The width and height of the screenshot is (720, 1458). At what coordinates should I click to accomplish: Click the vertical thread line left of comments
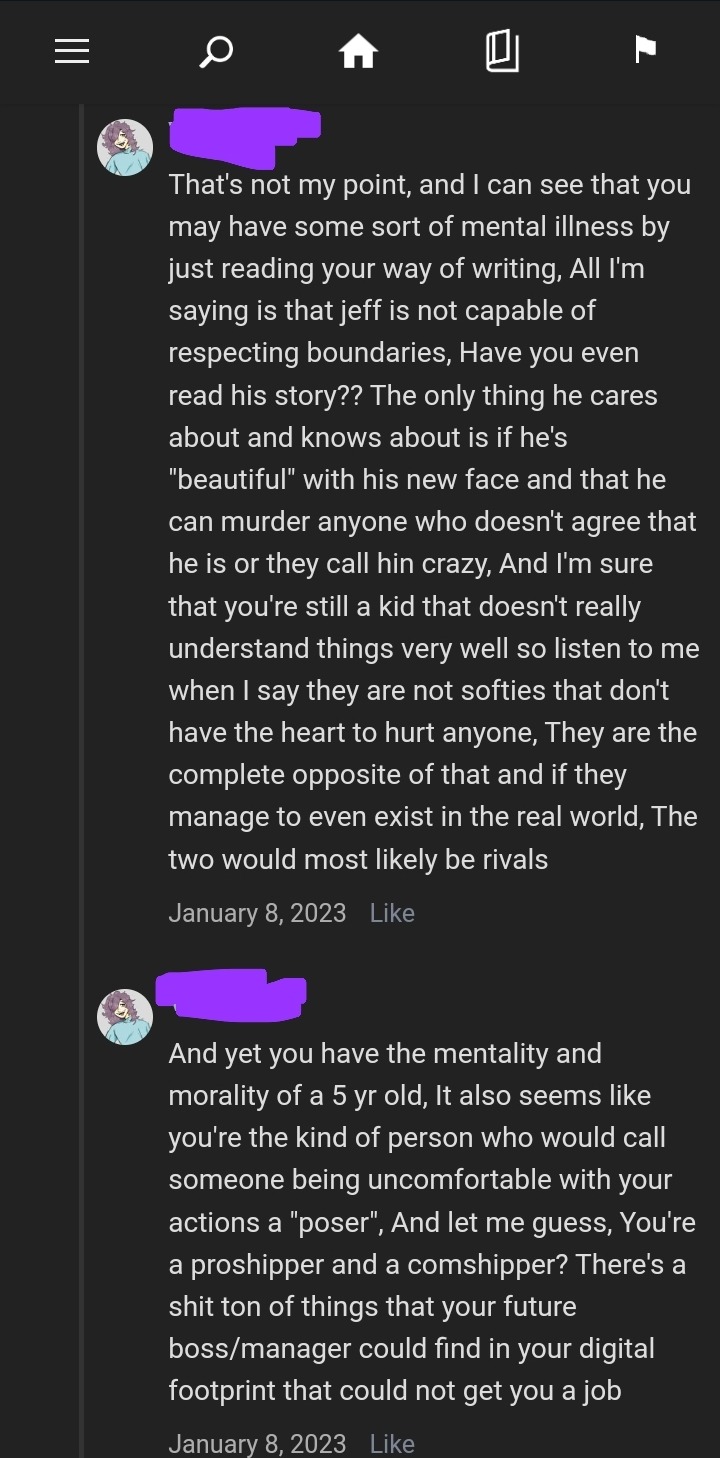coord(82,700)
